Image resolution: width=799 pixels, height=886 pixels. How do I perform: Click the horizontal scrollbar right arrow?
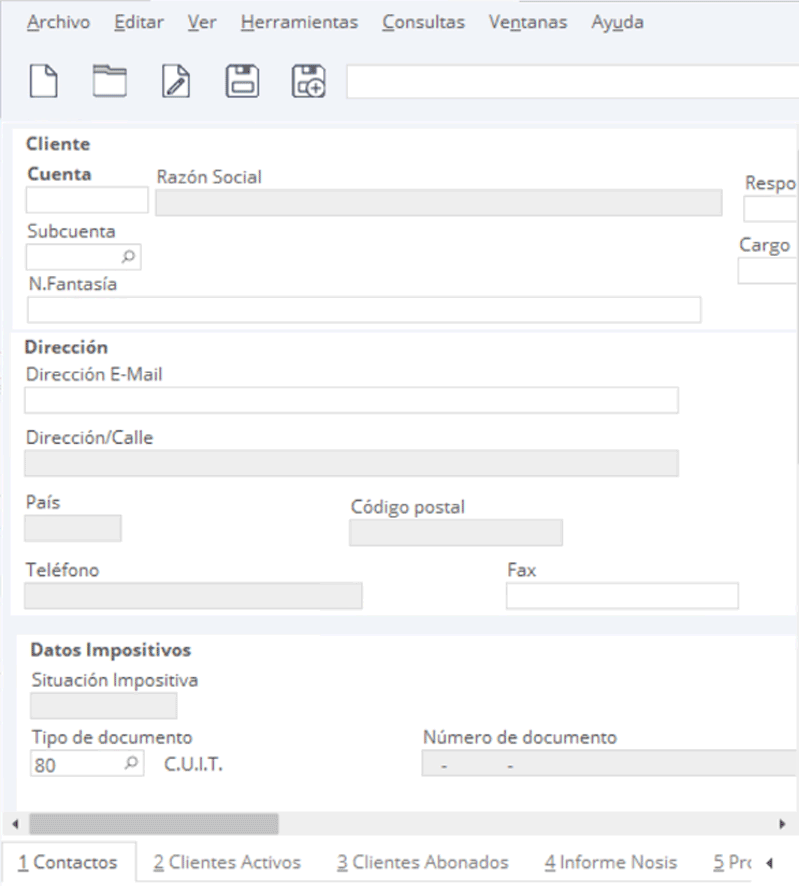click(x=782, y=824)
